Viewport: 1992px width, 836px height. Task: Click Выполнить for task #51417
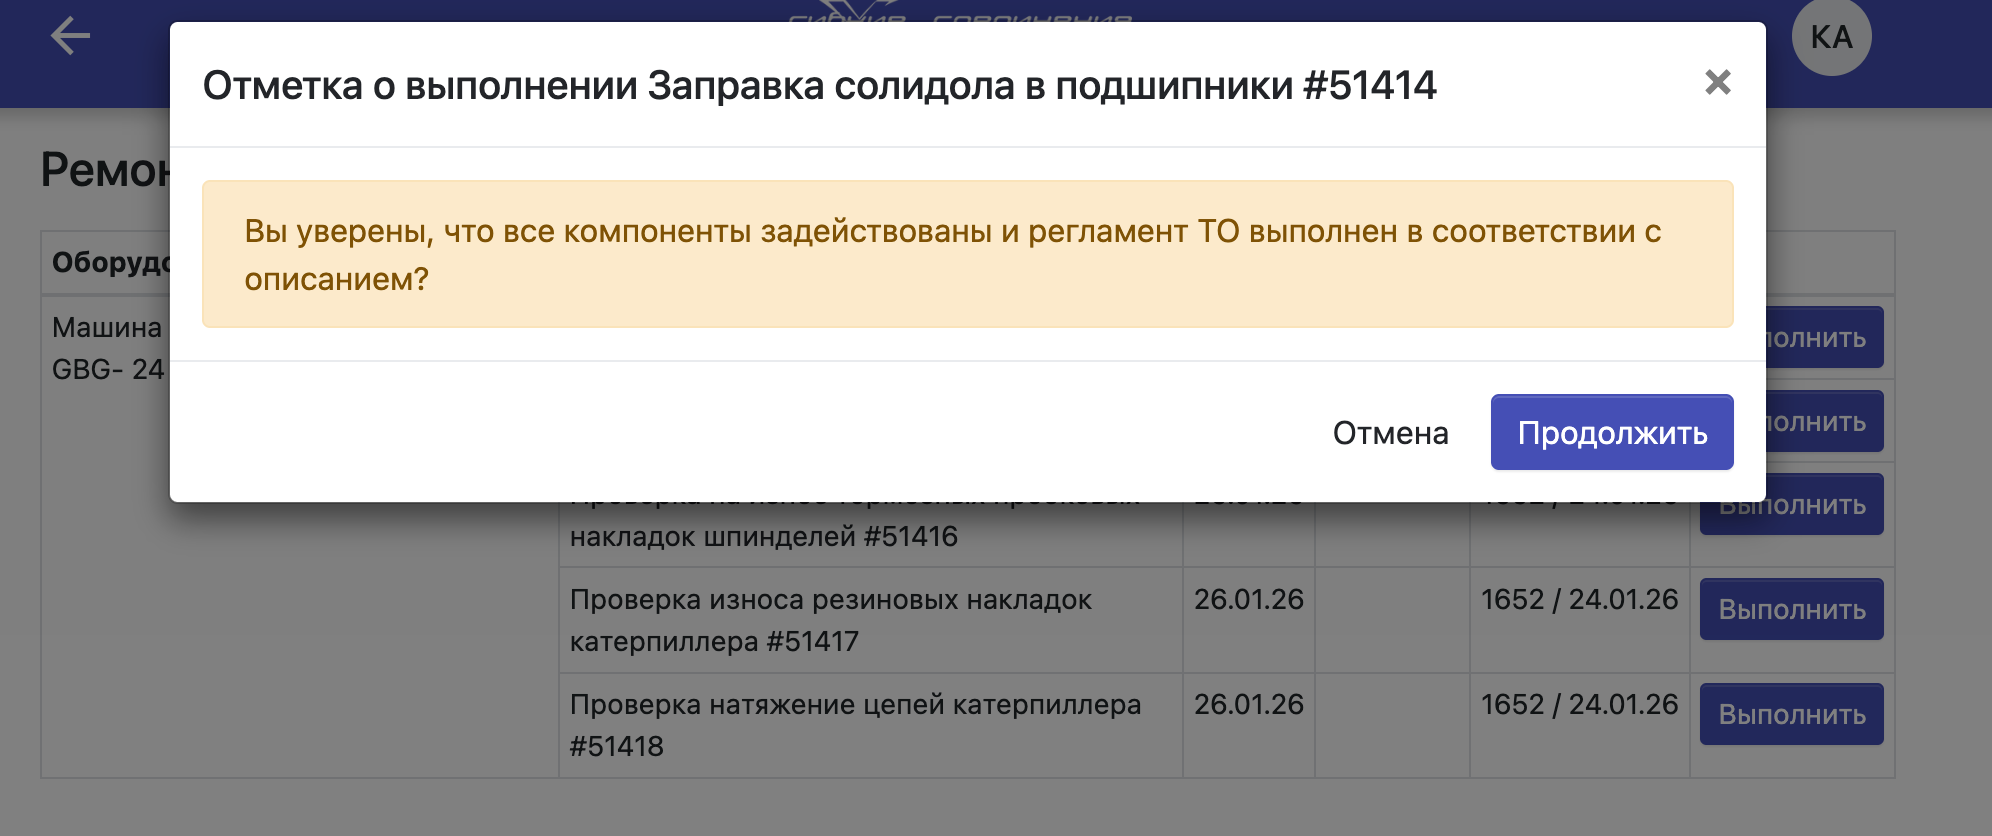point(1791,610)
